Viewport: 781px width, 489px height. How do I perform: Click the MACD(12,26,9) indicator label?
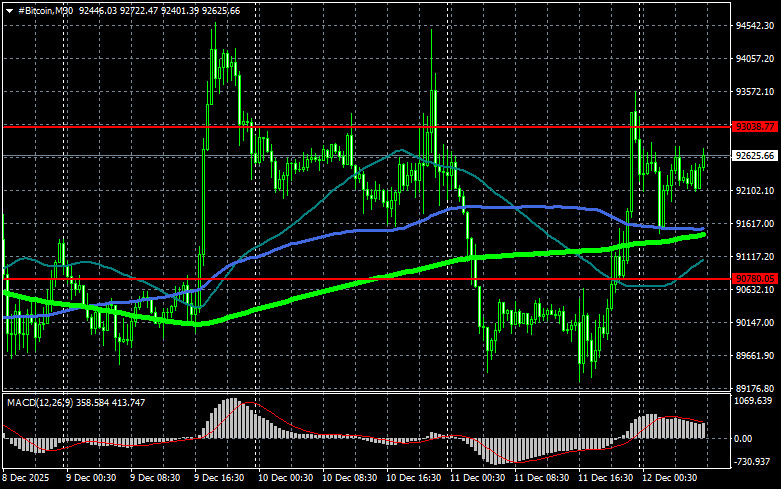tap(40, 402)
